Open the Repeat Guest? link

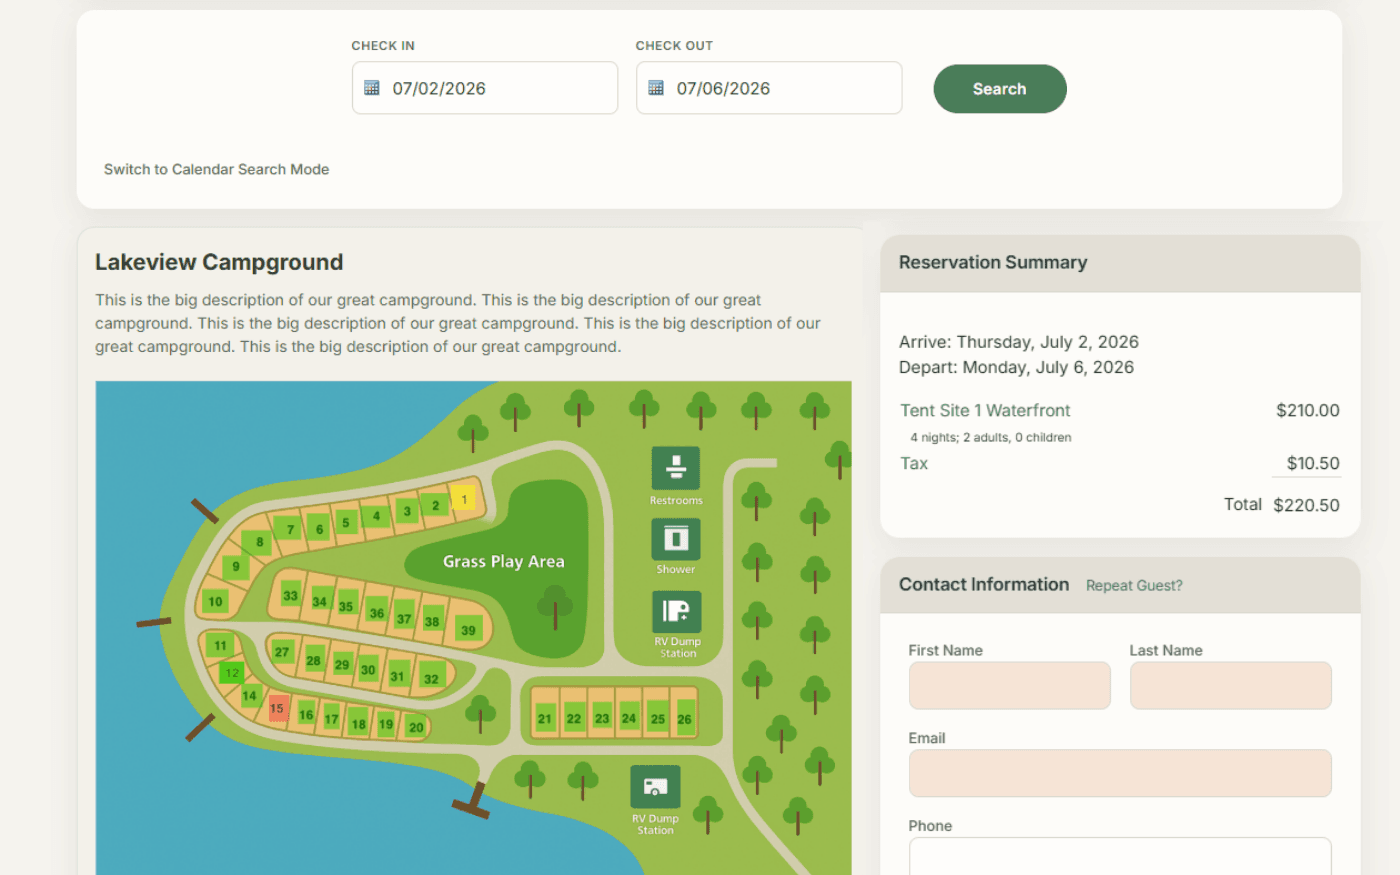click(x=1134, y=586)
